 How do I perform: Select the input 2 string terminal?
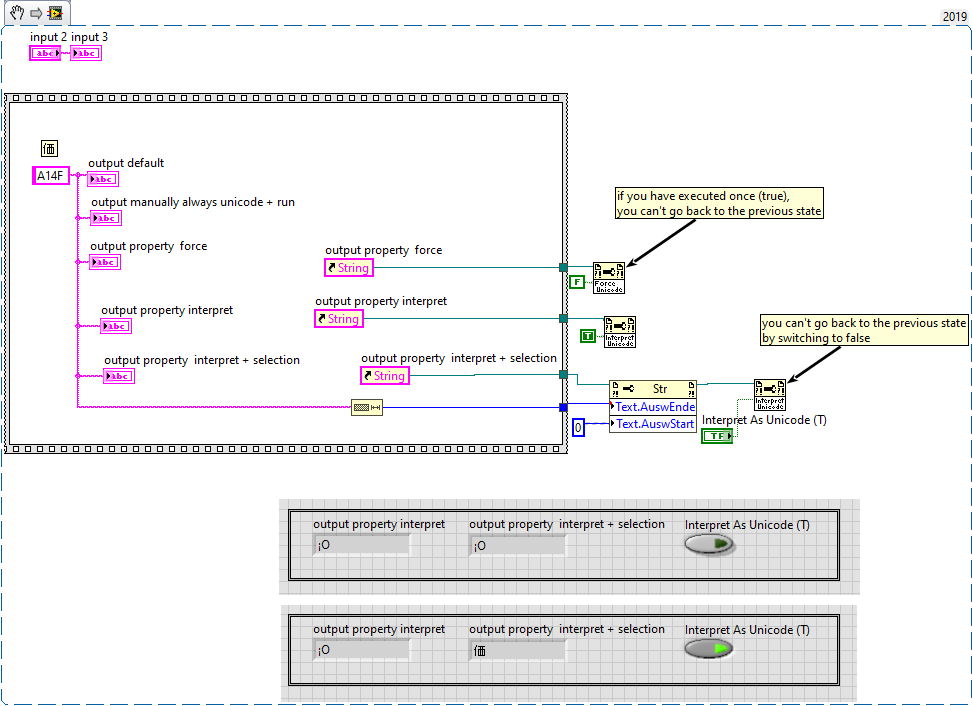point(45,53)
